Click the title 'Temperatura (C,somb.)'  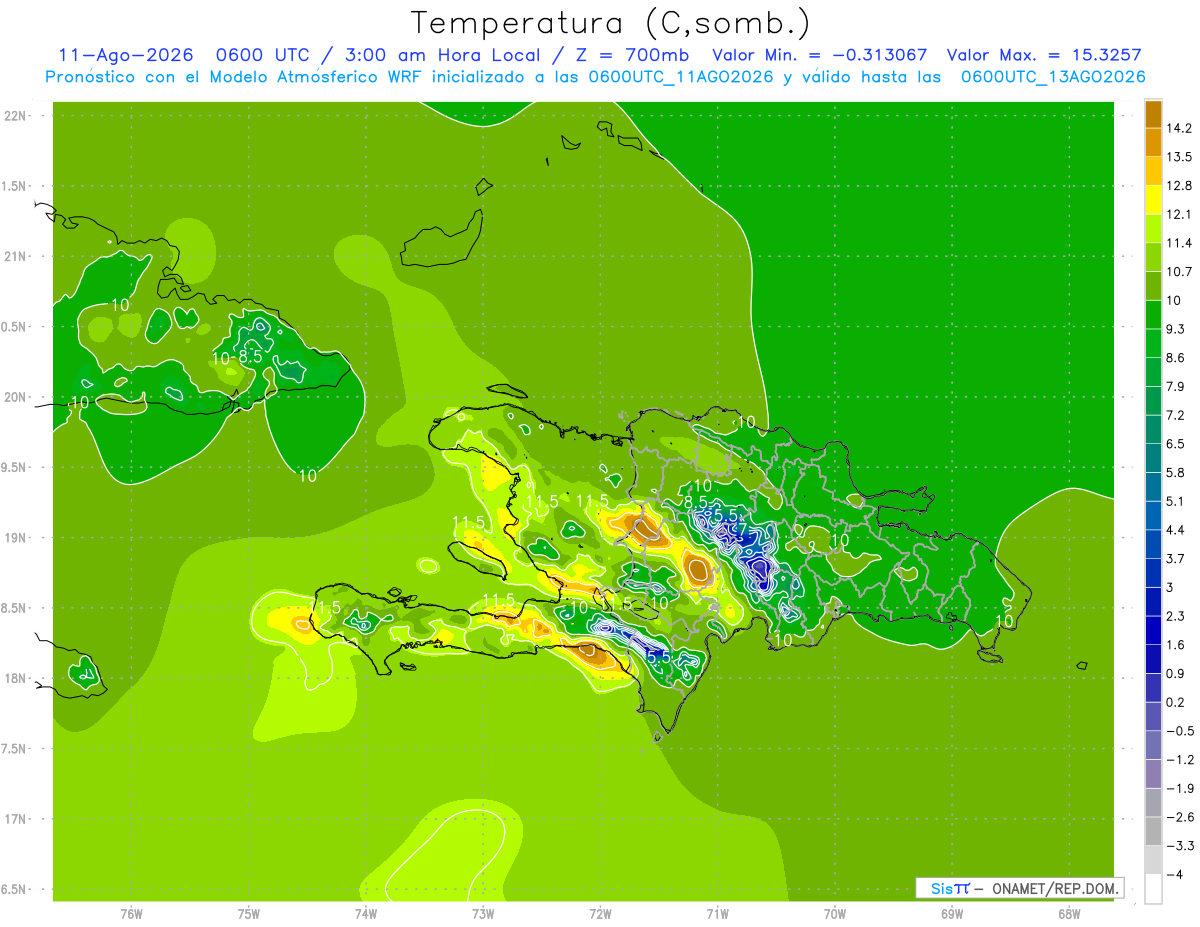point(610,23)
